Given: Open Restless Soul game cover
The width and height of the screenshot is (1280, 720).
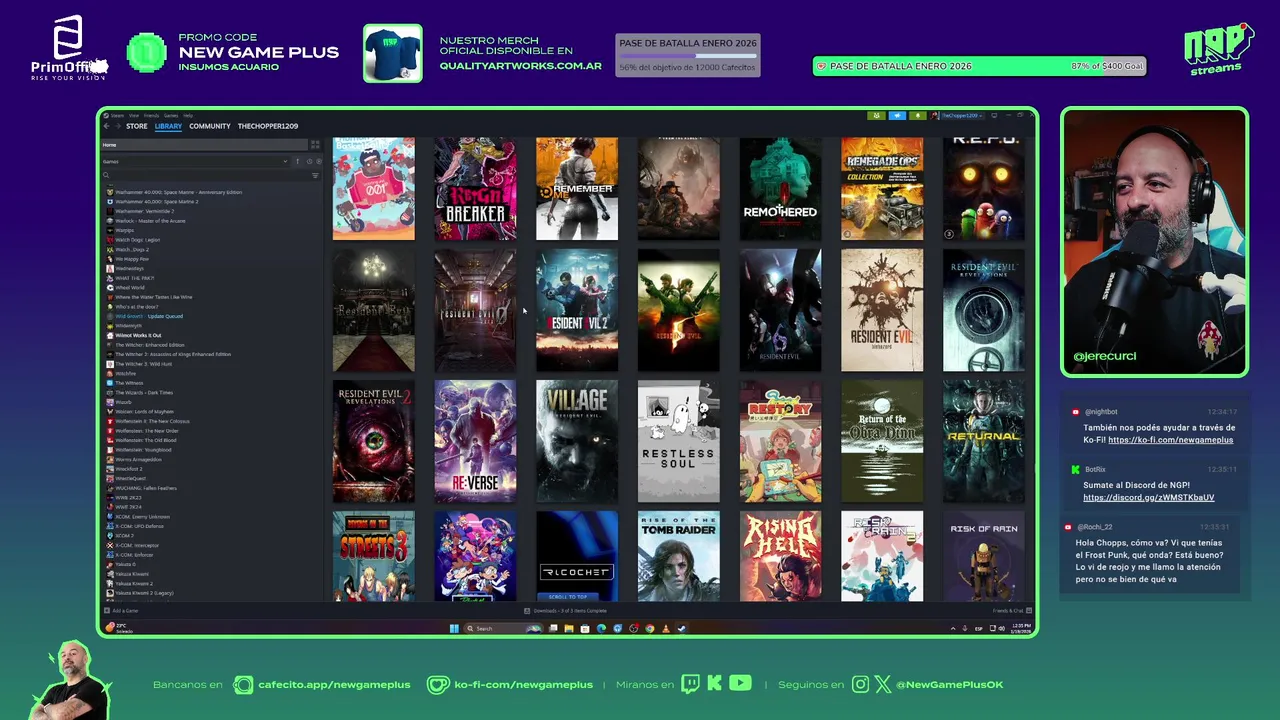Looking at the screenshot, I should (x=679, y=441).
